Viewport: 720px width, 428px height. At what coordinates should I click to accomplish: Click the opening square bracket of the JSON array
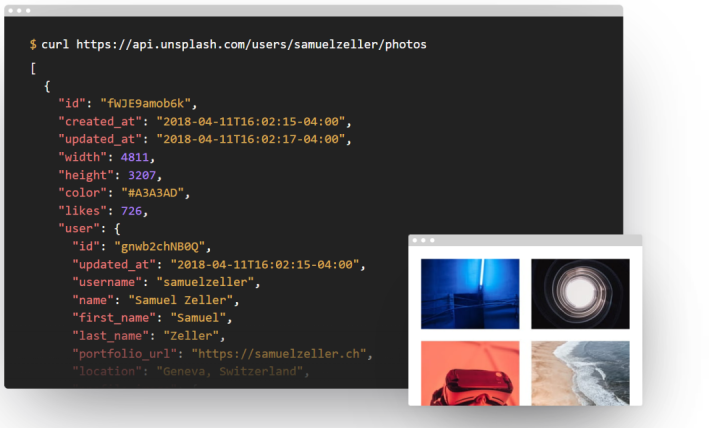[x=33, y=68]
